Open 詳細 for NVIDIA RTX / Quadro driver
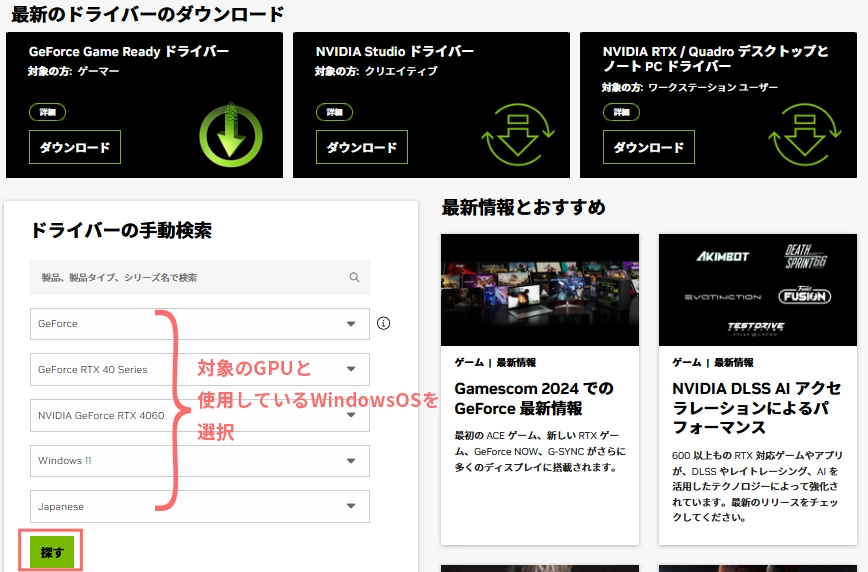Image resolution: width=868 pixels, height=572 pixels. pos(621,112)
